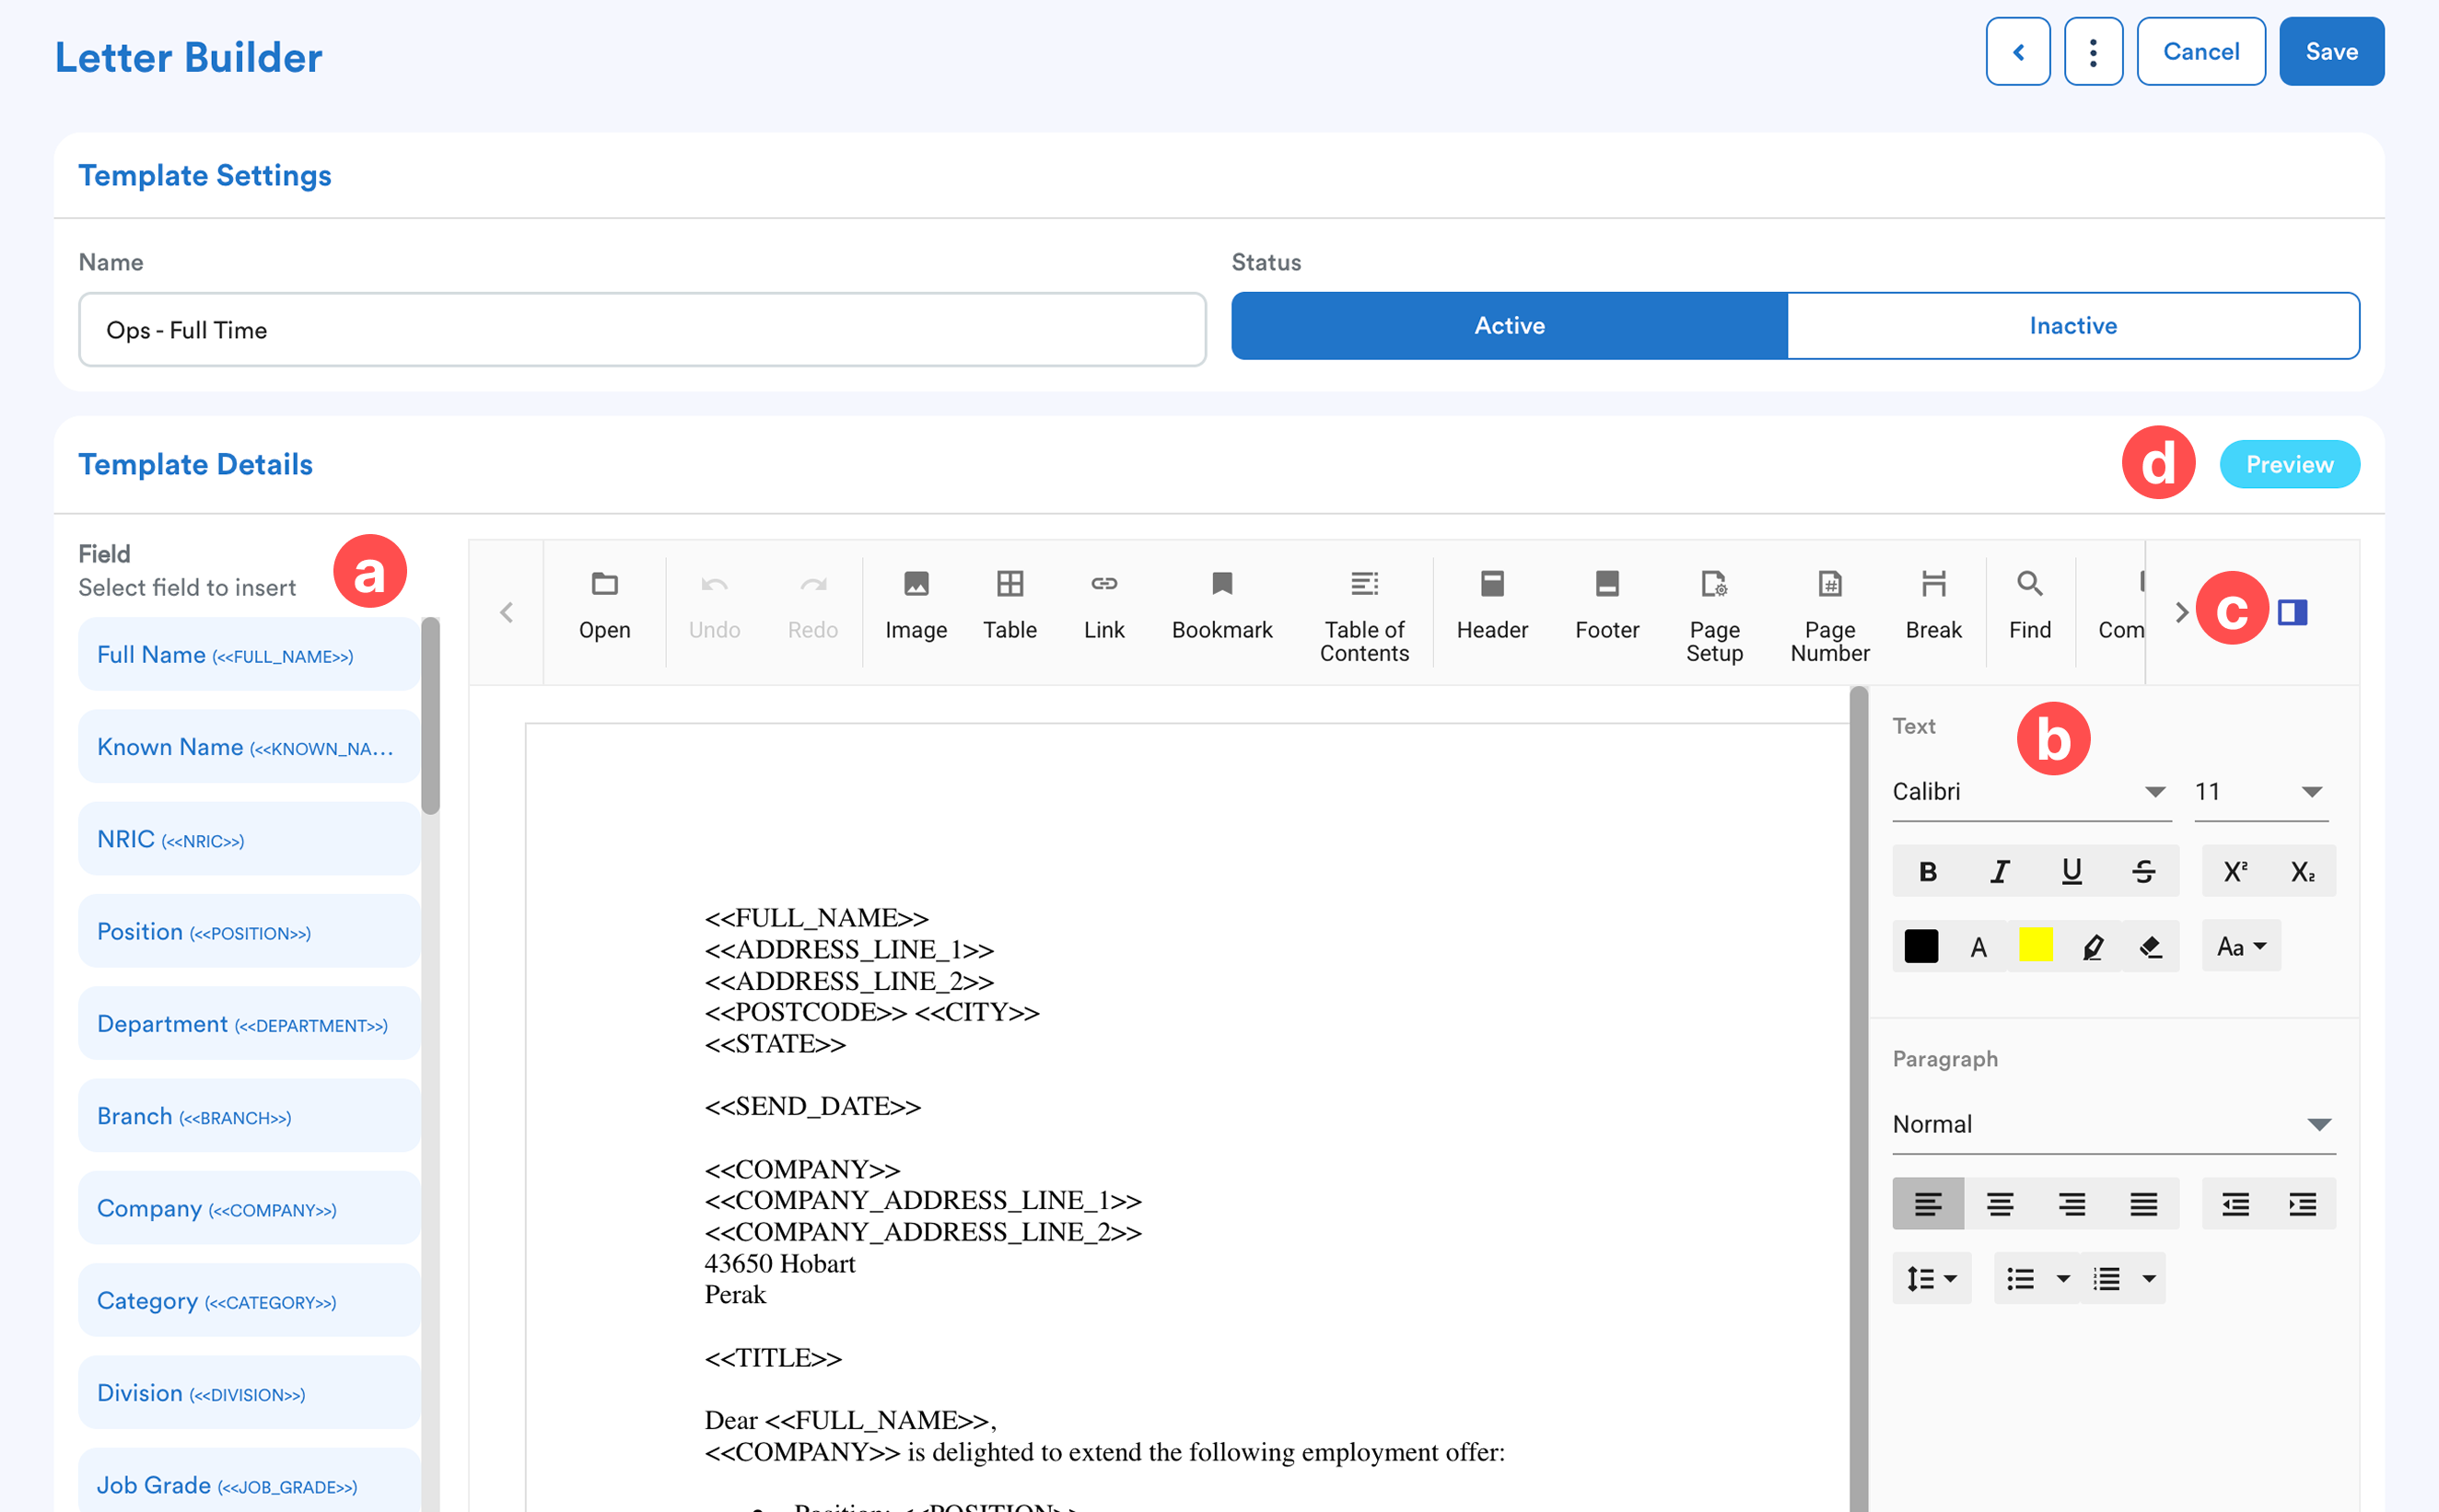This screenshot has width=2439, height=1512.
Task: Toggle Superscript formatting
Action: tap(2235, 871)
